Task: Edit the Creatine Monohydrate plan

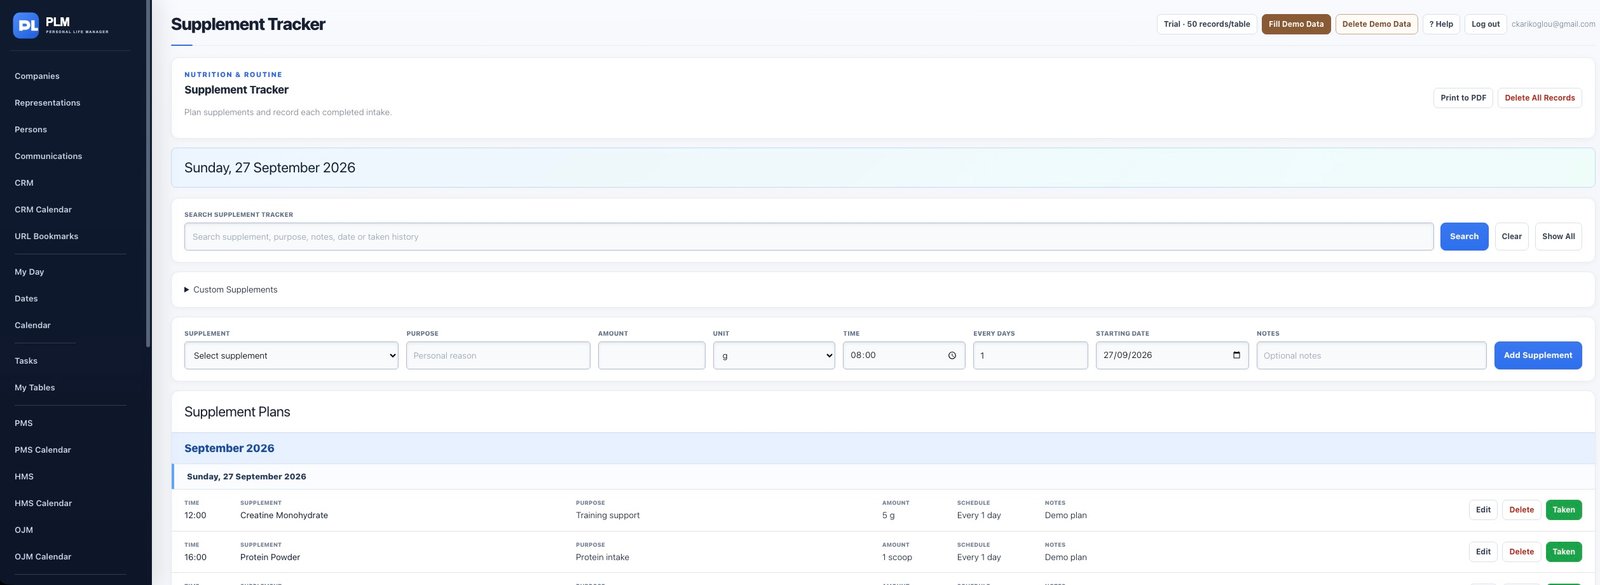Action: click(x=1483, y=510)
